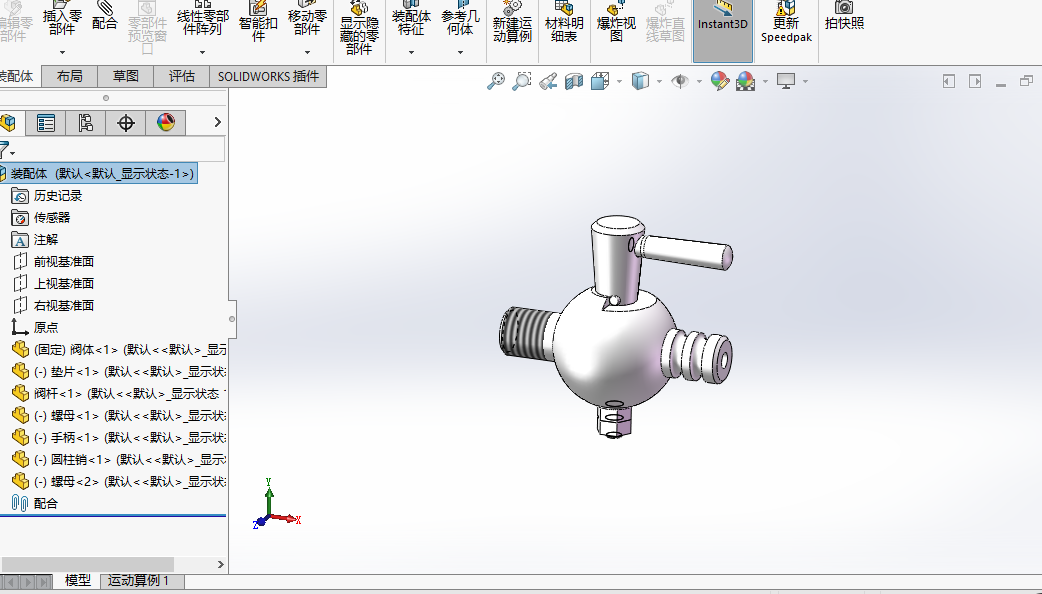The image size is (1042, 594).
Task: Open dropdown arrow under Reference Geometry
Action: pos(460,52)
